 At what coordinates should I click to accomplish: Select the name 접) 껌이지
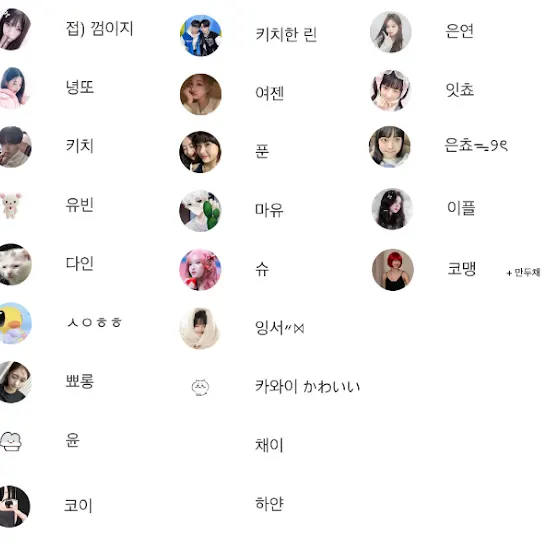100,29
